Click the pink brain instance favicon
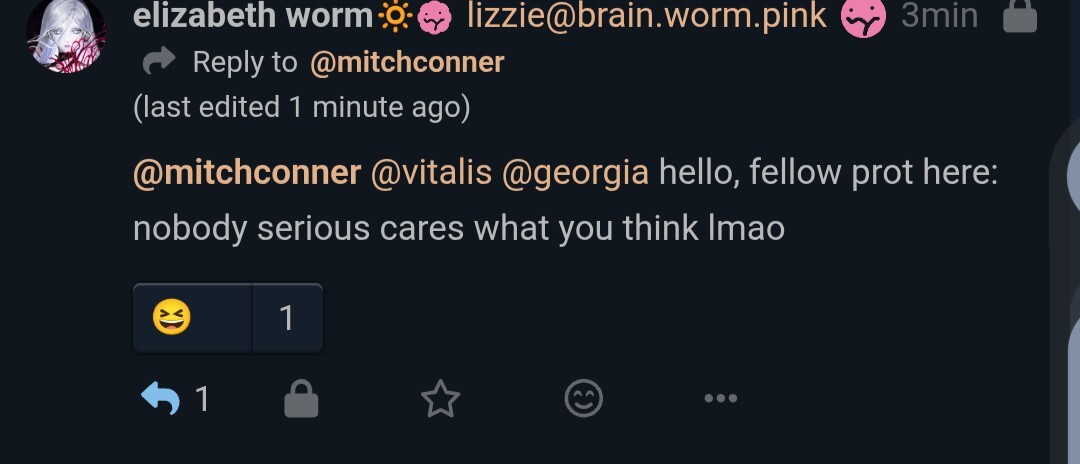This screenshot has height=464, width=1080. (863, 17)
